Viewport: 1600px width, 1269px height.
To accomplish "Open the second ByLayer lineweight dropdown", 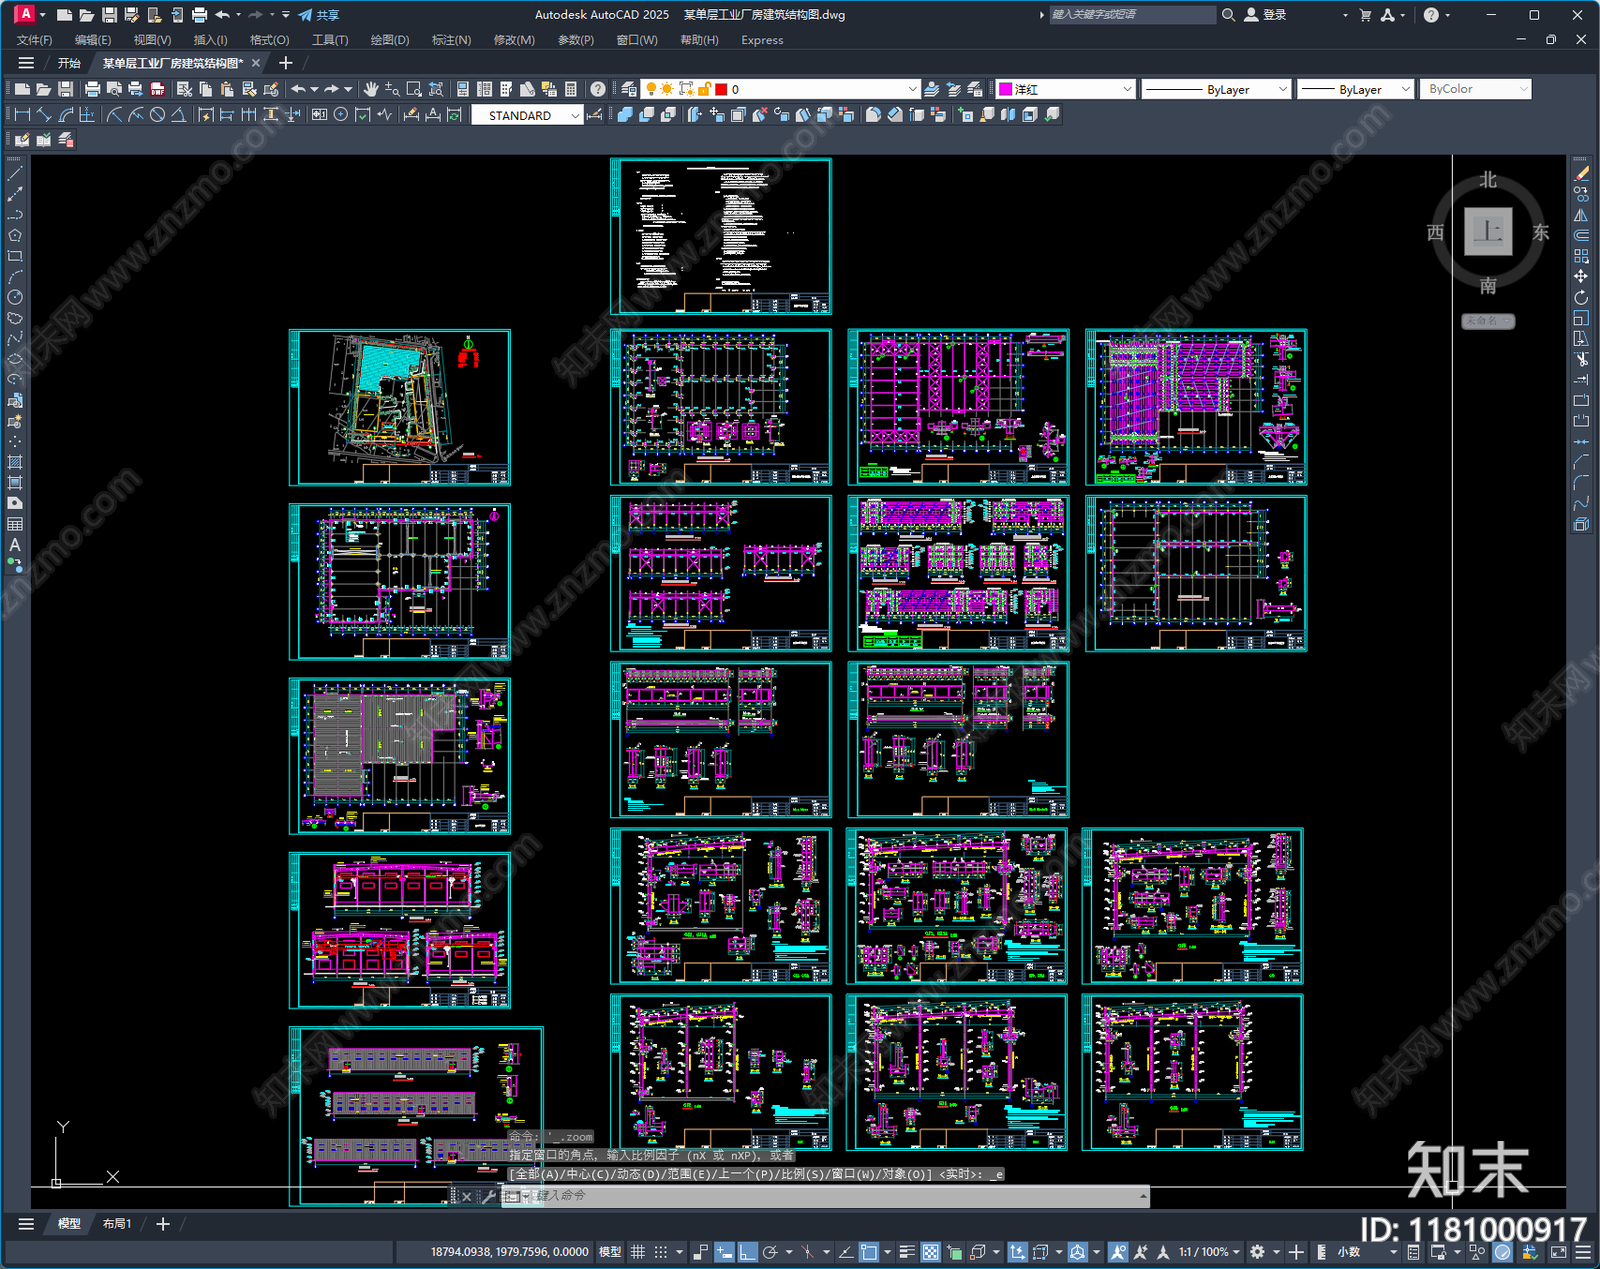I will point(1405,89).
